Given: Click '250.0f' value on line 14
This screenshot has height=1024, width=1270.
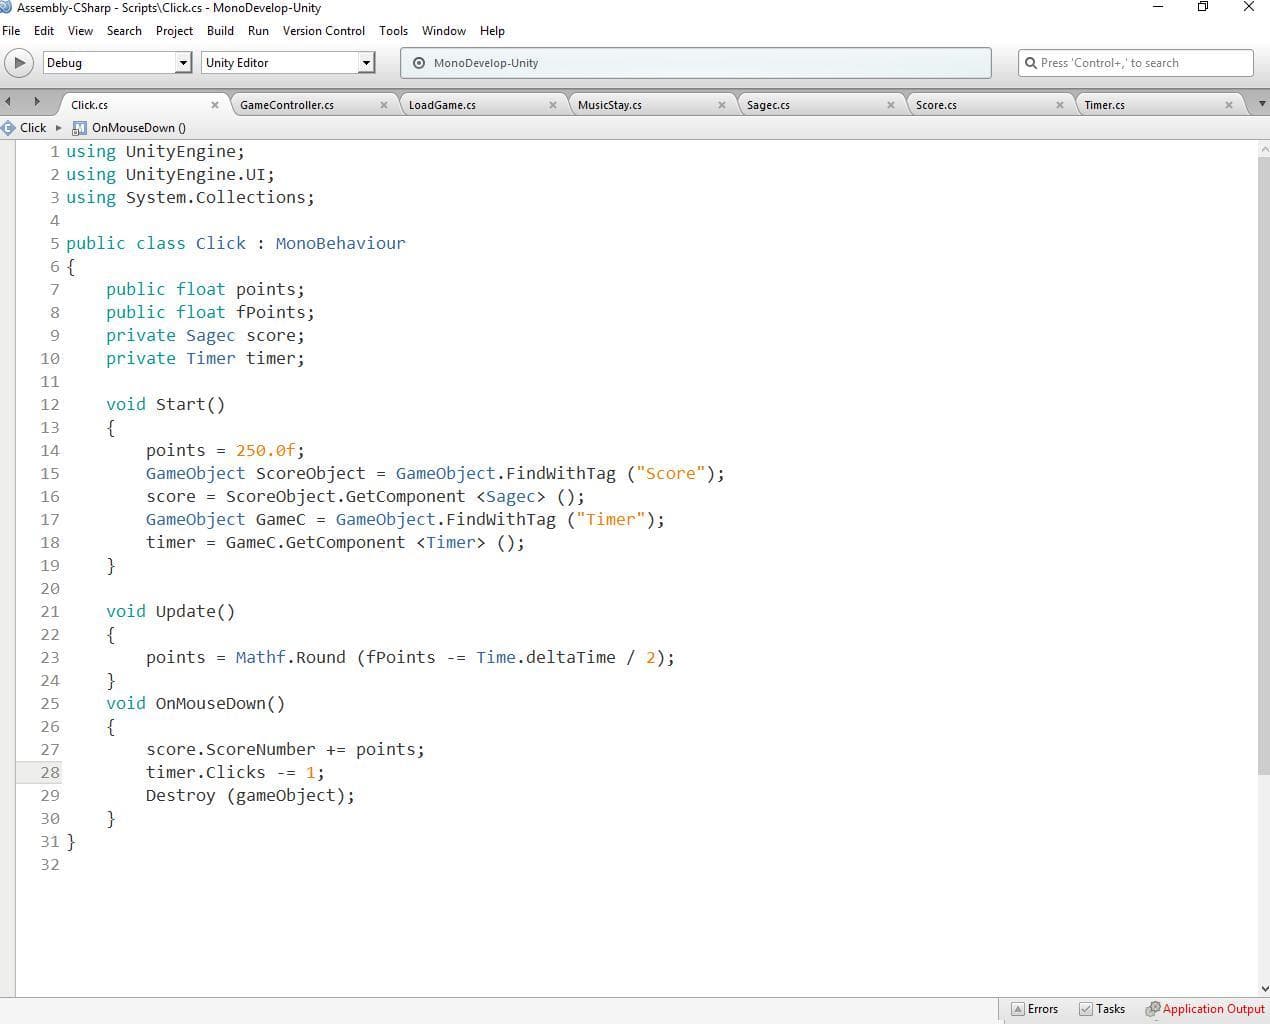Looking at the screenshot, I should pyautogui.click(x=265, y=451).
